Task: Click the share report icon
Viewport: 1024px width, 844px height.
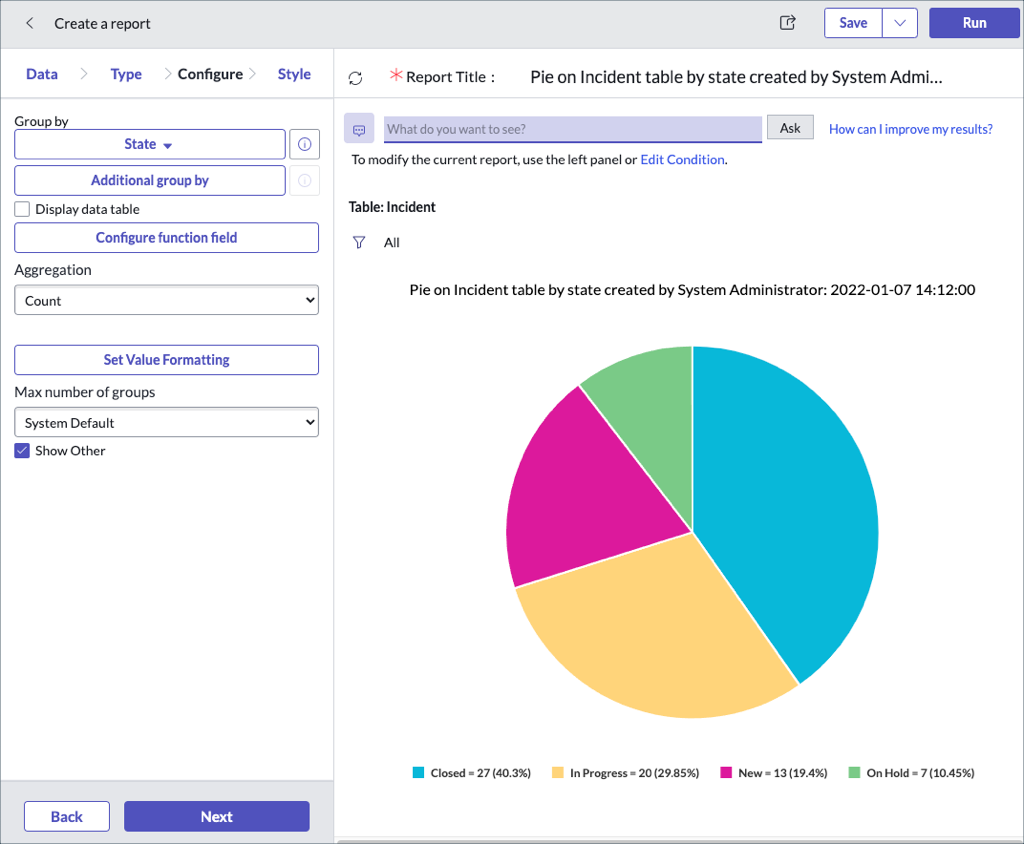Action: [788, 23]
